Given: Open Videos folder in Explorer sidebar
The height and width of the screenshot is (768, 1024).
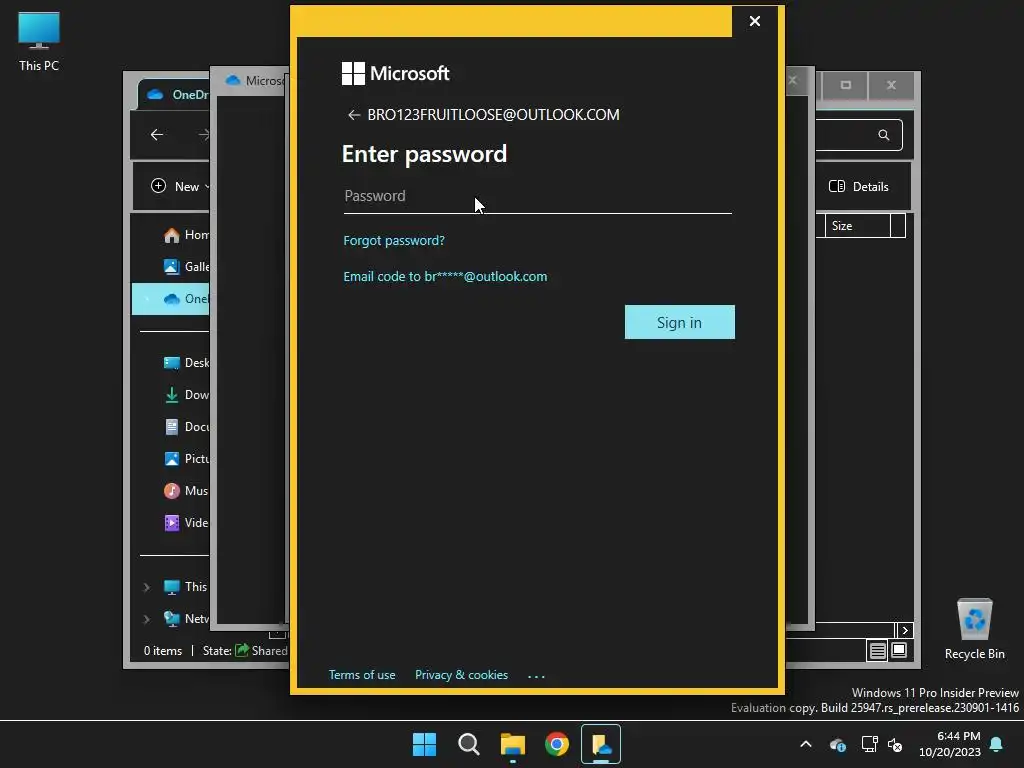Looking at the screenshot, I should click(x=186, y=522).
